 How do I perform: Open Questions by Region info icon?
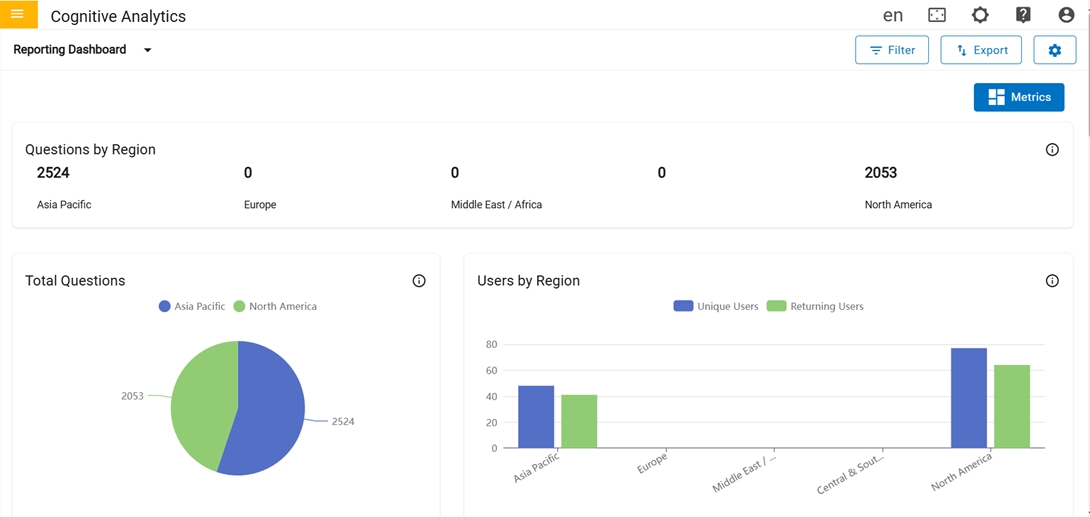click(1052, 150)
